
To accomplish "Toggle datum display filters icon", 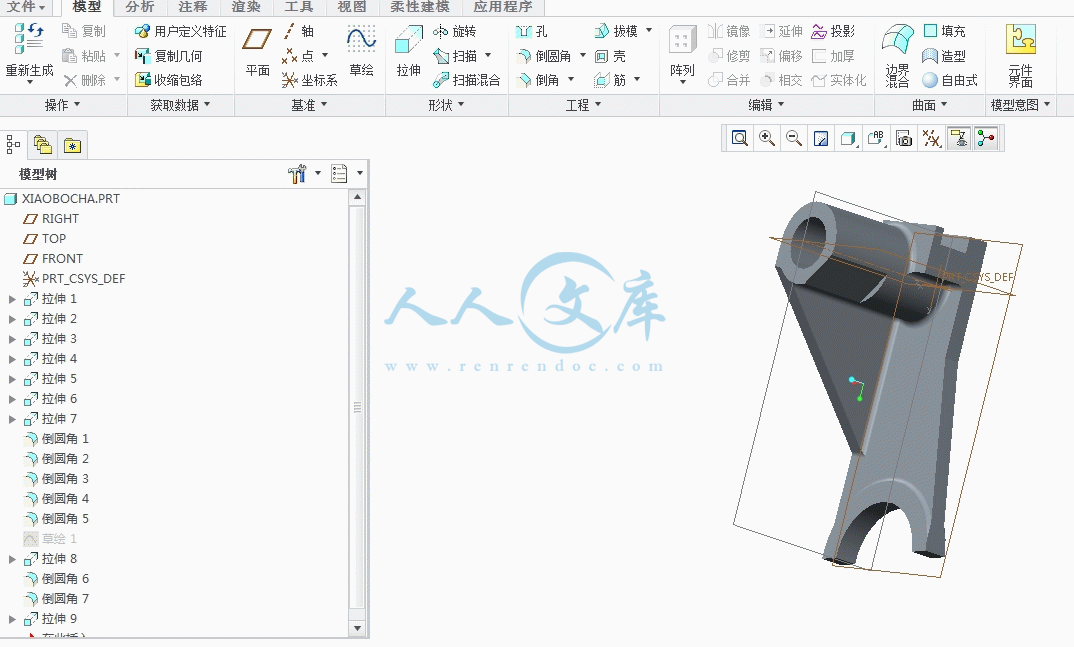I will coord(932,139).
